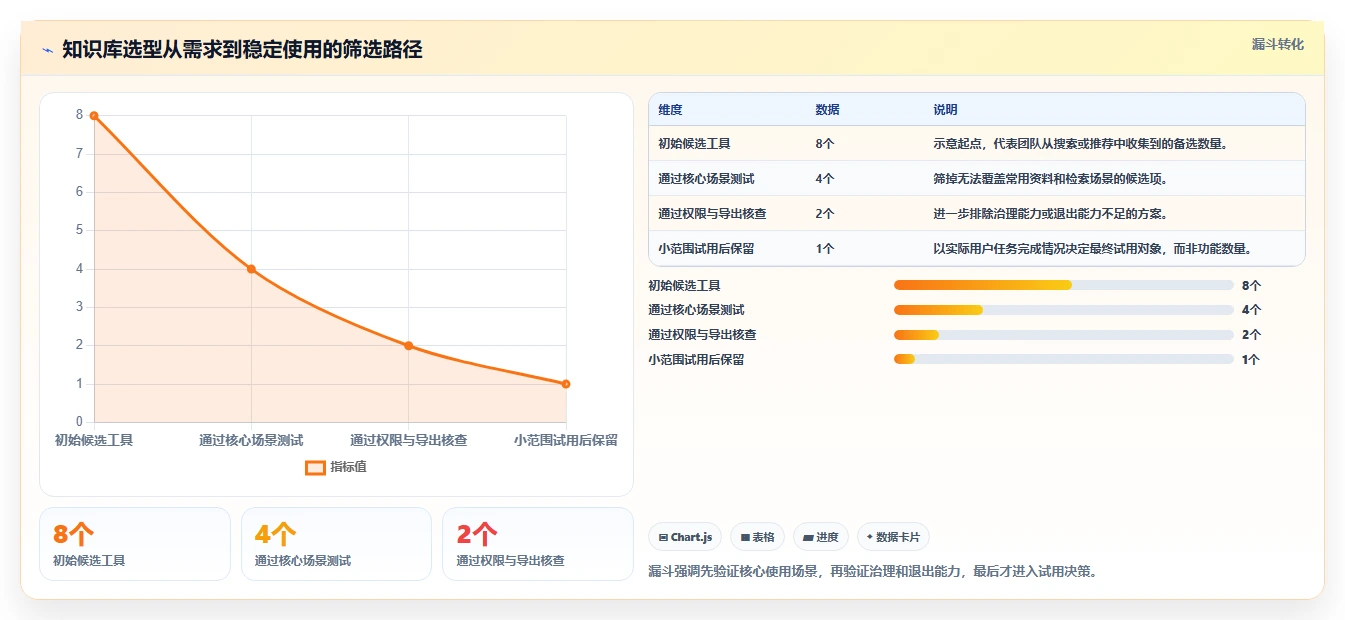This screenshot has height=620, width=1345.
Task: Click the 通过权限与导出核查 progress bar
Action: [x=1064, y=335]
